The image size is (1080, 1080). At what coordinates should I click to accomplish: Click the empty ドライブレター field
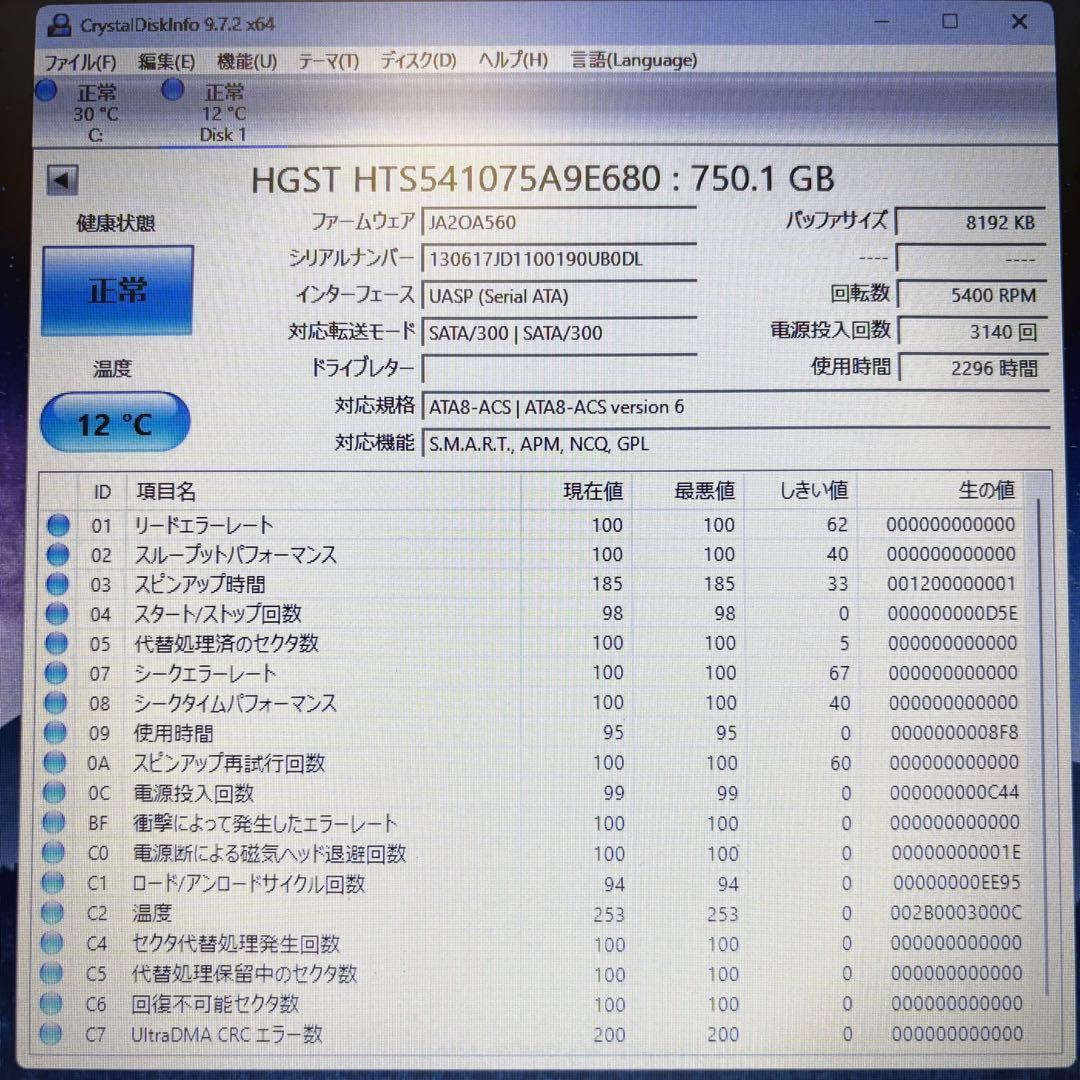coord(560,369)
